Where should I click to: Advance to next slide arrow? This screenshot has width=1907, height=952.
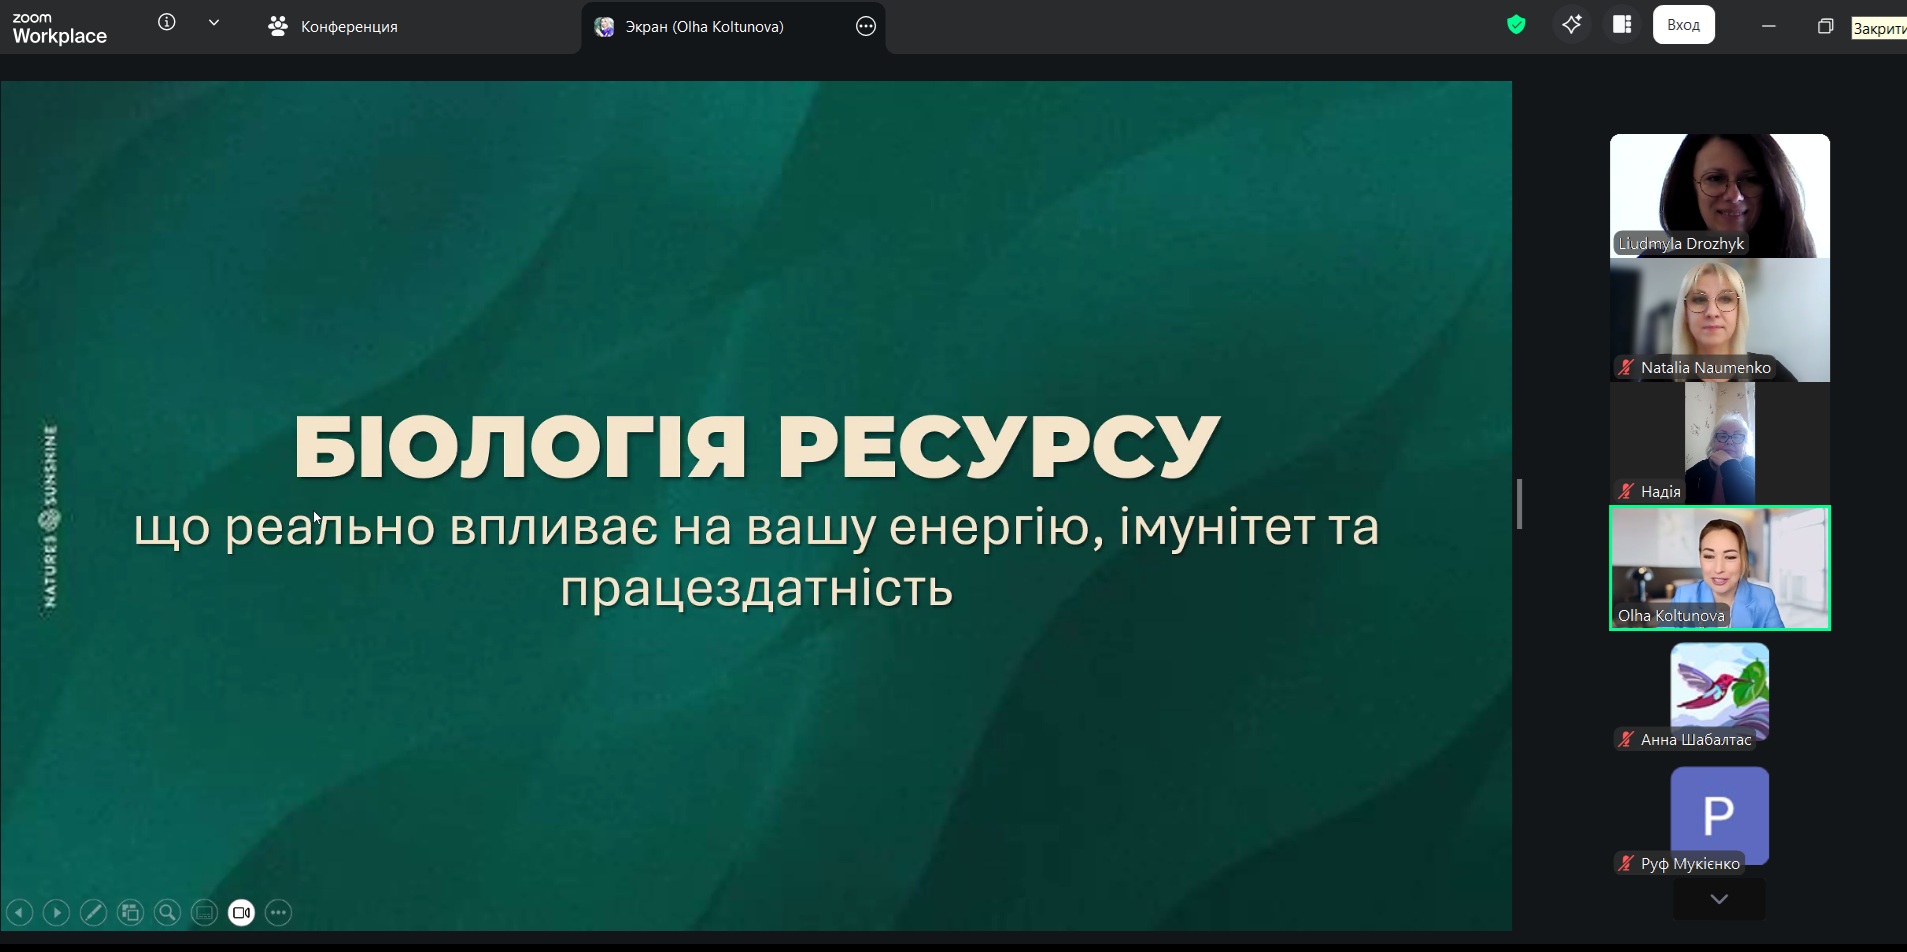(57, 912)
